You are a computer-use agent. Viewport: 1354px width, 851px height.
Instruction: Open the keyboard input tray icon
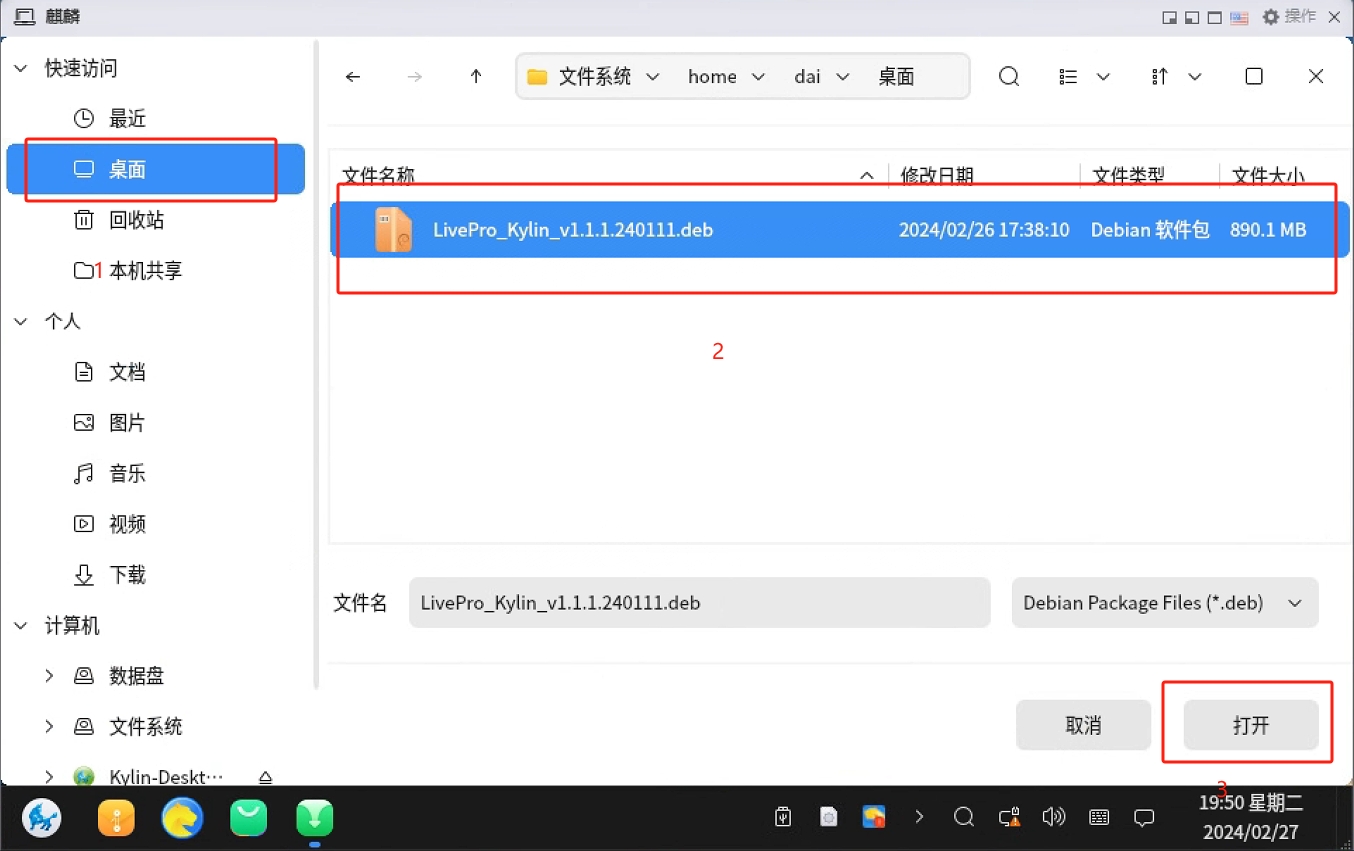(1098, 817)
